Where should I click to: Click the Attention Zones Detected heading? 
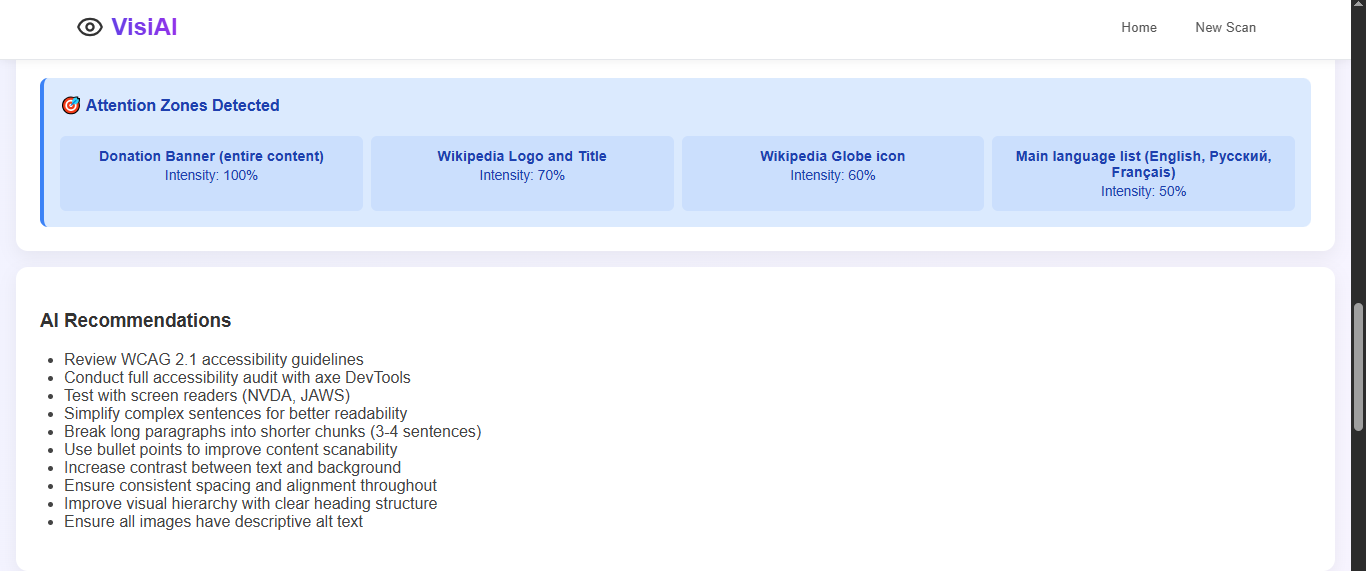pos(182,105)
